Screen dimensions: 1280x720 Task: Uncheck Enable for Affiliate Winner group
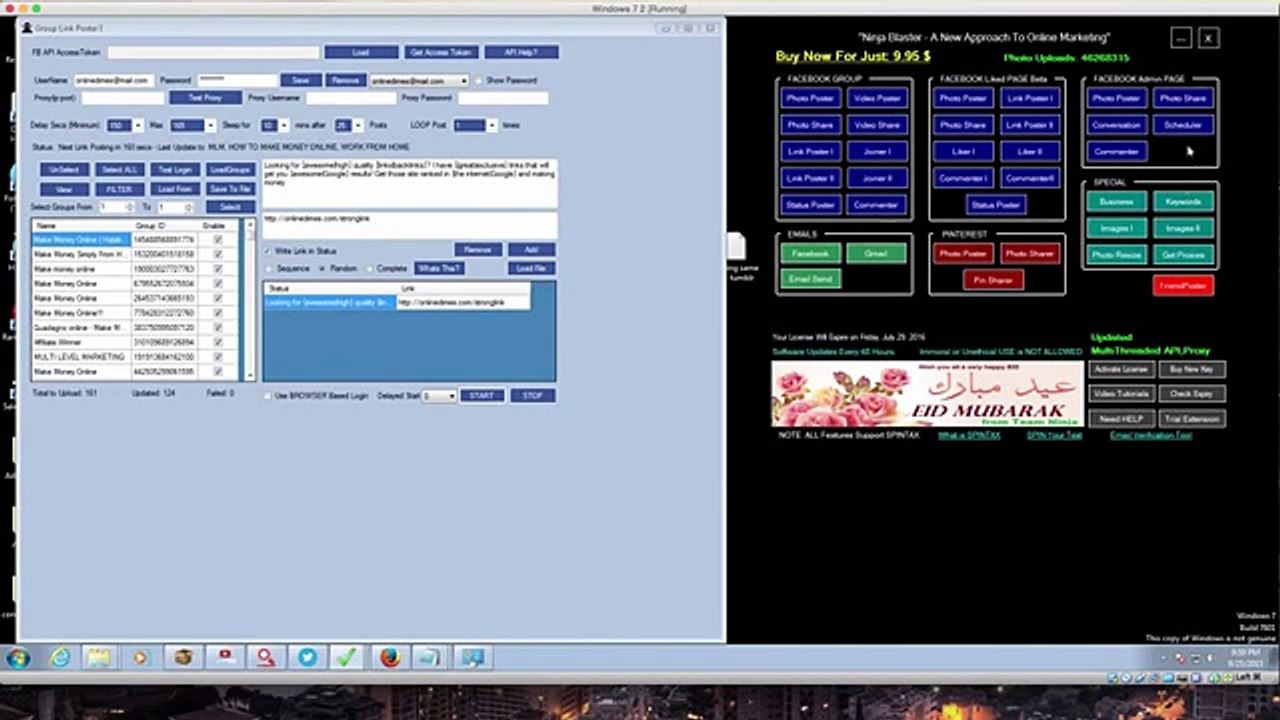pyautogui.click(x=218, y=342)
